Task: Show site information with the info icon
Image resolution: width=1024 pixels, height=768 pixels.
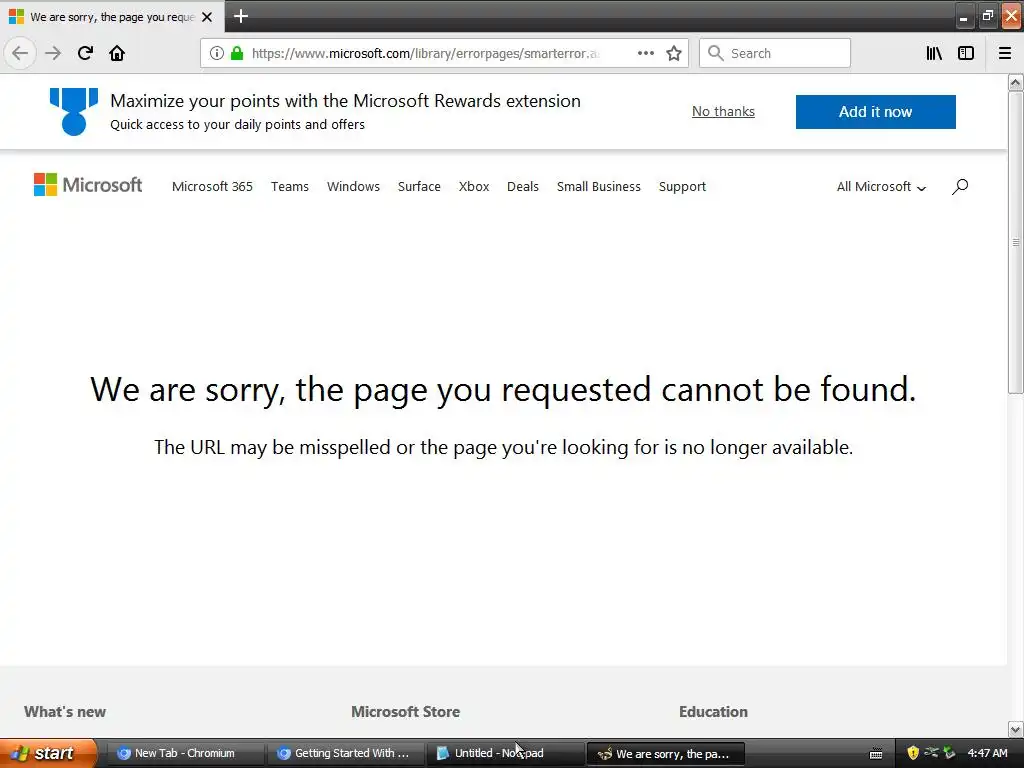Action: pyautogui.click(x=217, y=53)
